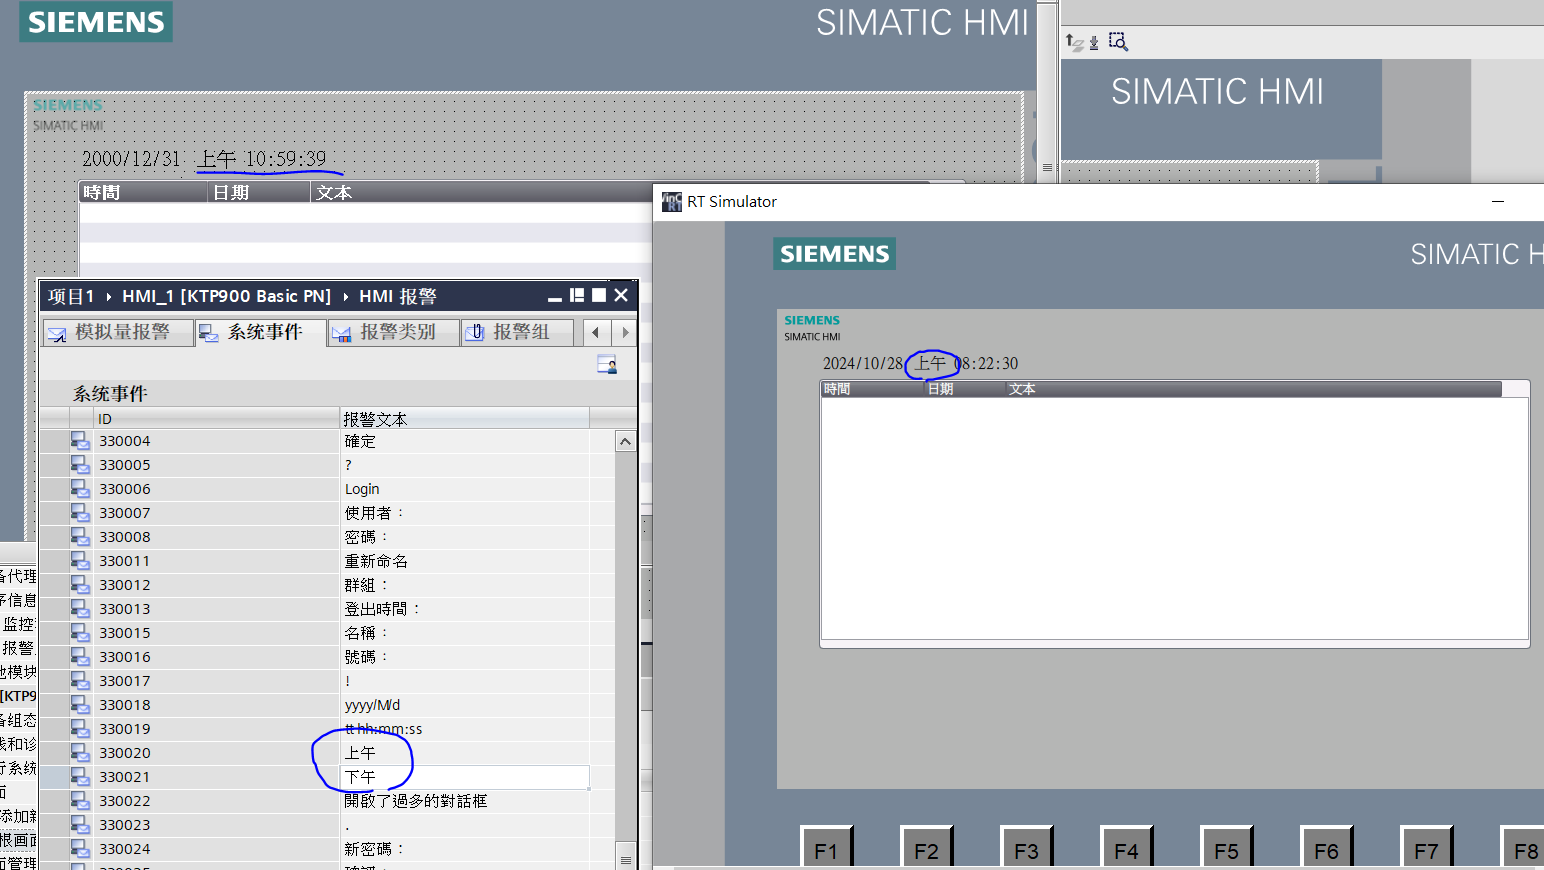The height and width of the screenshot is (870, 1544).
Task: Click the system event icon for row 330020
Action: (80, 752)
